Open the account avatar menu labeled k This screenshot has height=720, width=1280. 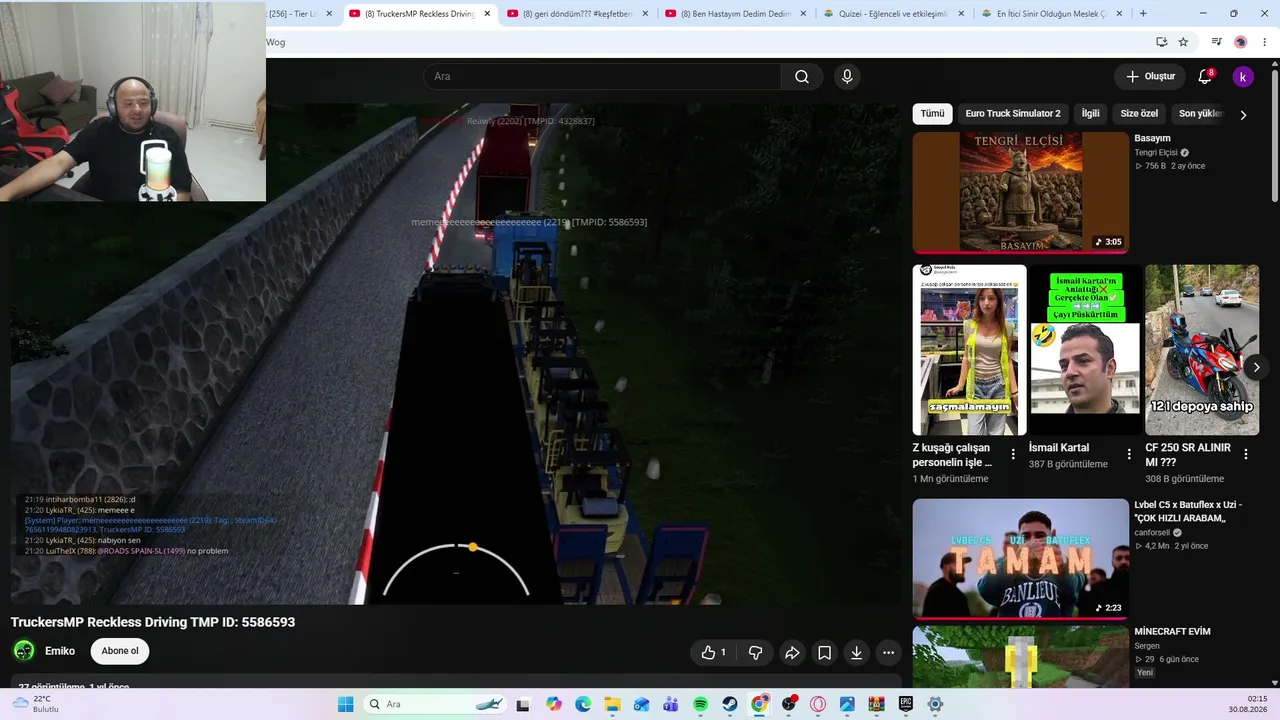(x=1242, y=77)
